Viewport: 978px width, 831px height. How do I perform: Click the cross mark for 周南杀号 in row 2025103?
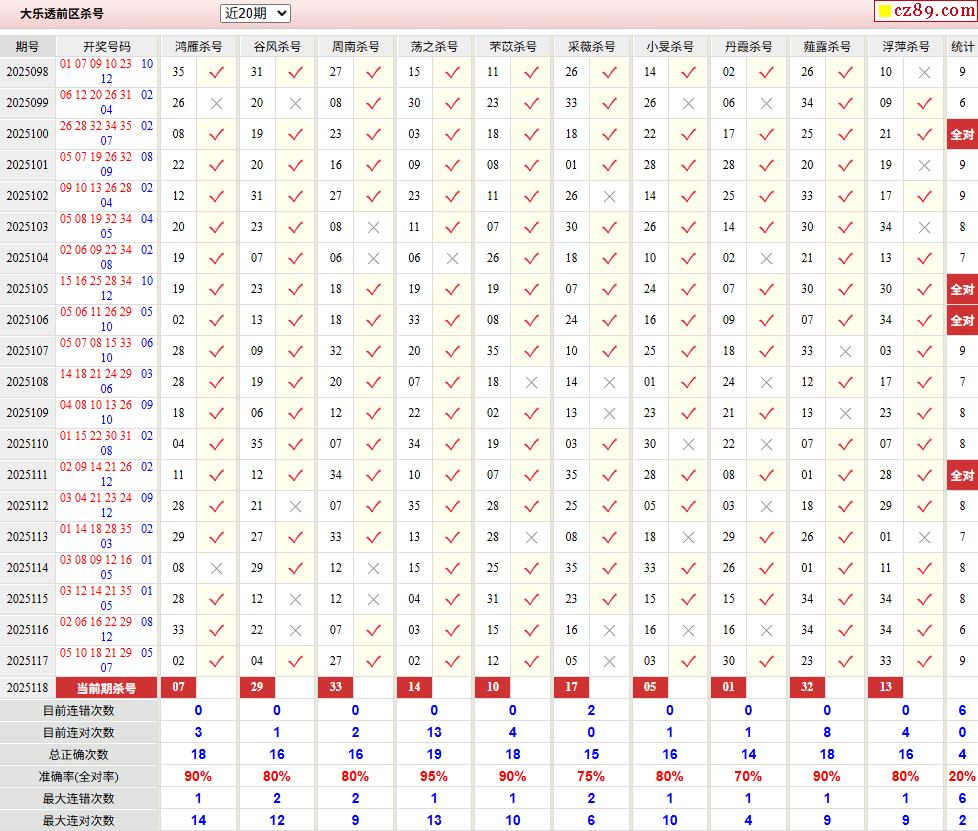[374, 227]
